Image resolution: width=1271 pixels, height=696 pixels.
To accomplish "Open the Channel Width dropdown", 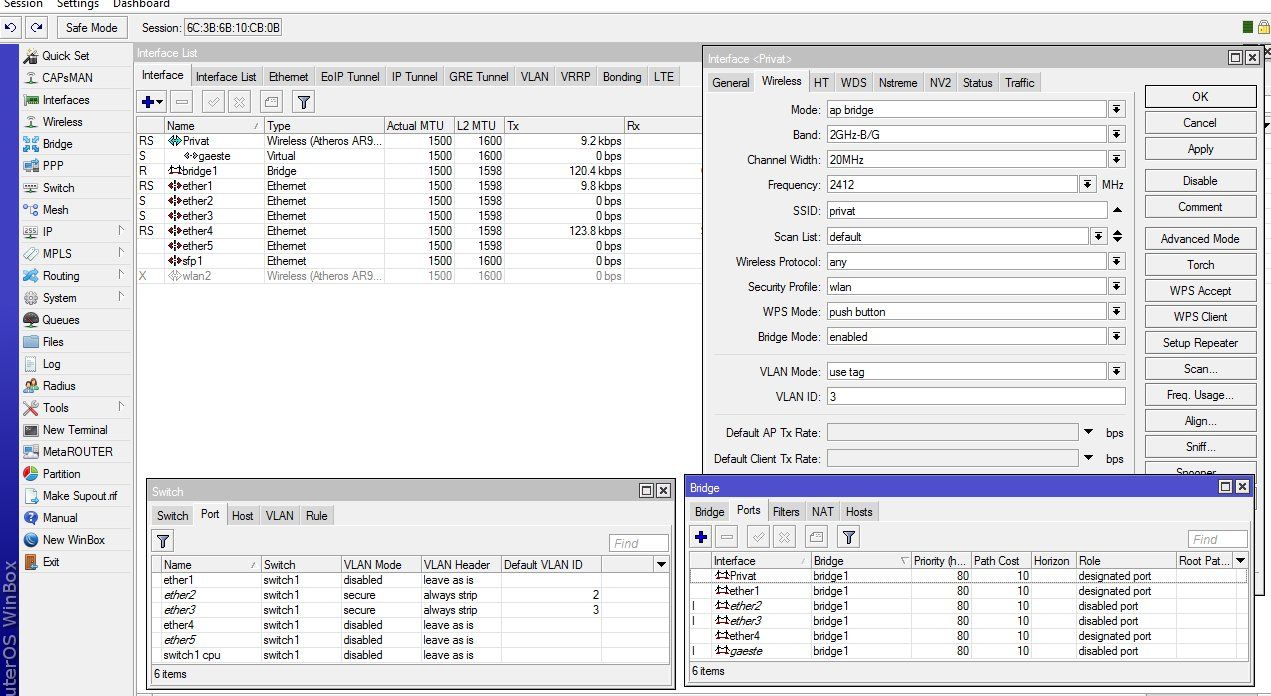I will coord(1117,160).
